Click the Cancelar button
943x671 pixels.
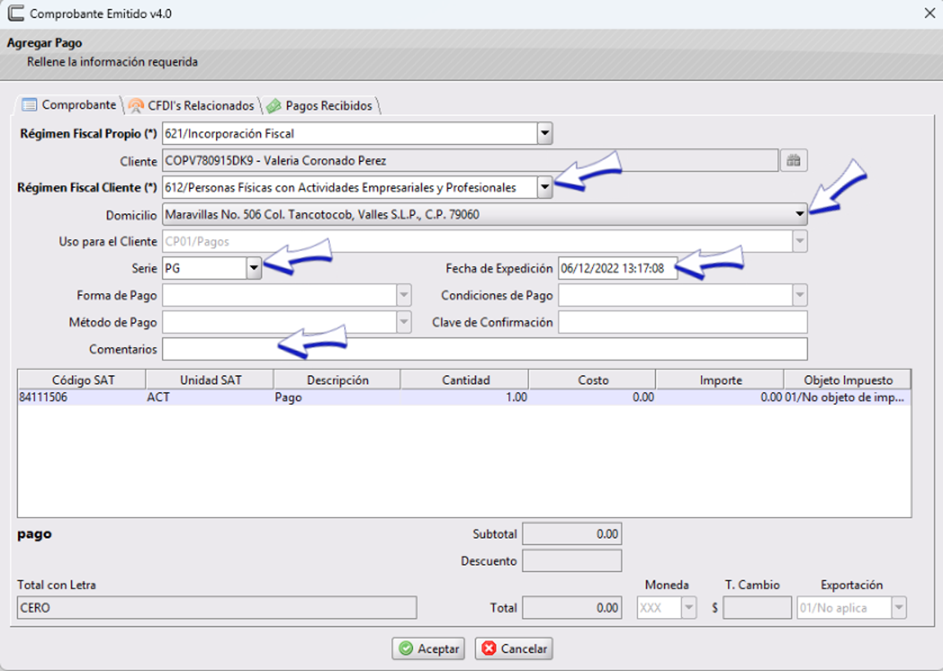(514, 649)
